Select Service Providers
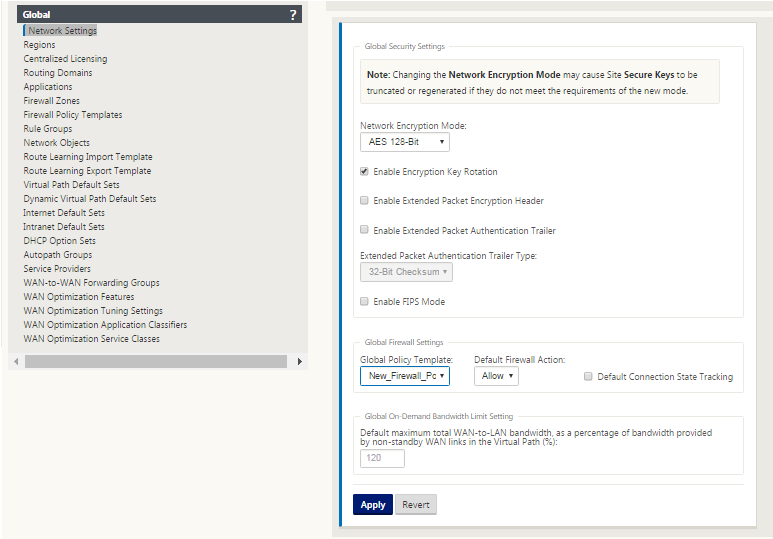The height and width of the screenshot is (539, 773). (57, 269)
